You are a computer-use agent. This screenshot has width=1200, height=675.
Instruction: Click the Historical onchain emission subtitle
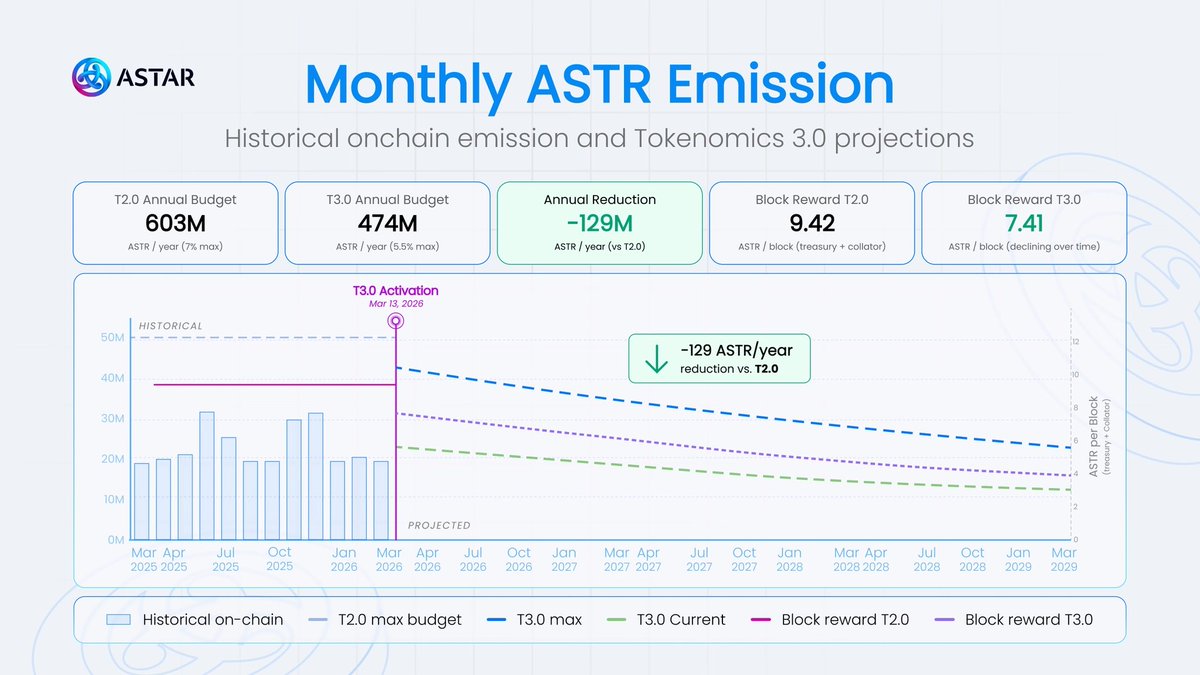point(599,138)
